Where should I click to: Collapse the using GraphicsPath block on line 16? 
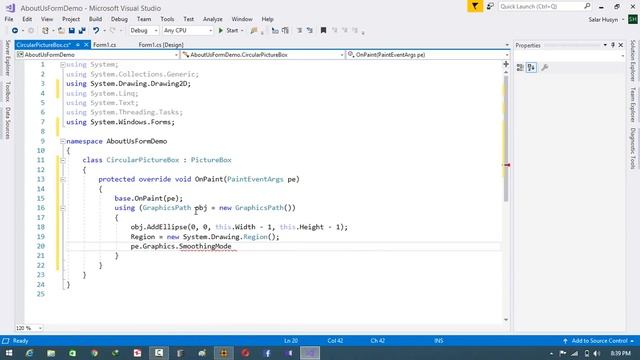(x=63, y=208)
